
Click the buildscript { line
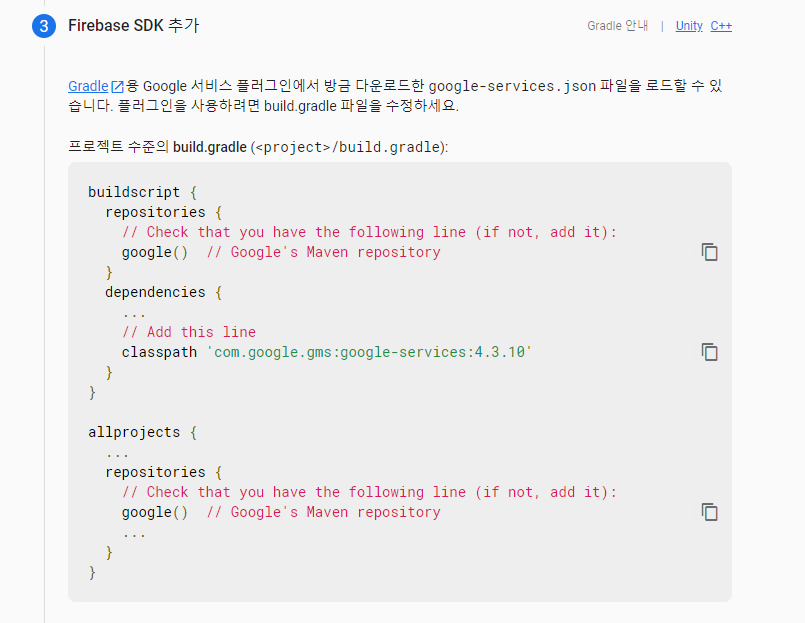142,192
